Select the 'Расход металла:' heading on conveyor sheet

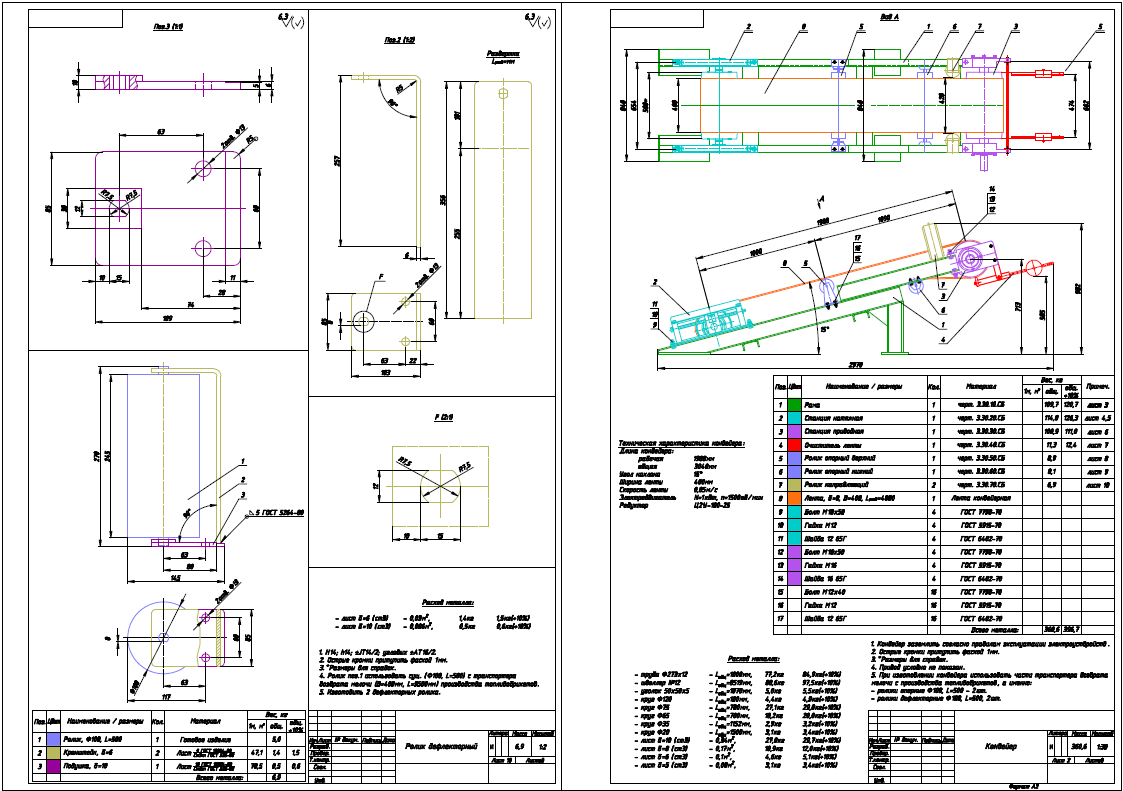[x=753, y=658]
